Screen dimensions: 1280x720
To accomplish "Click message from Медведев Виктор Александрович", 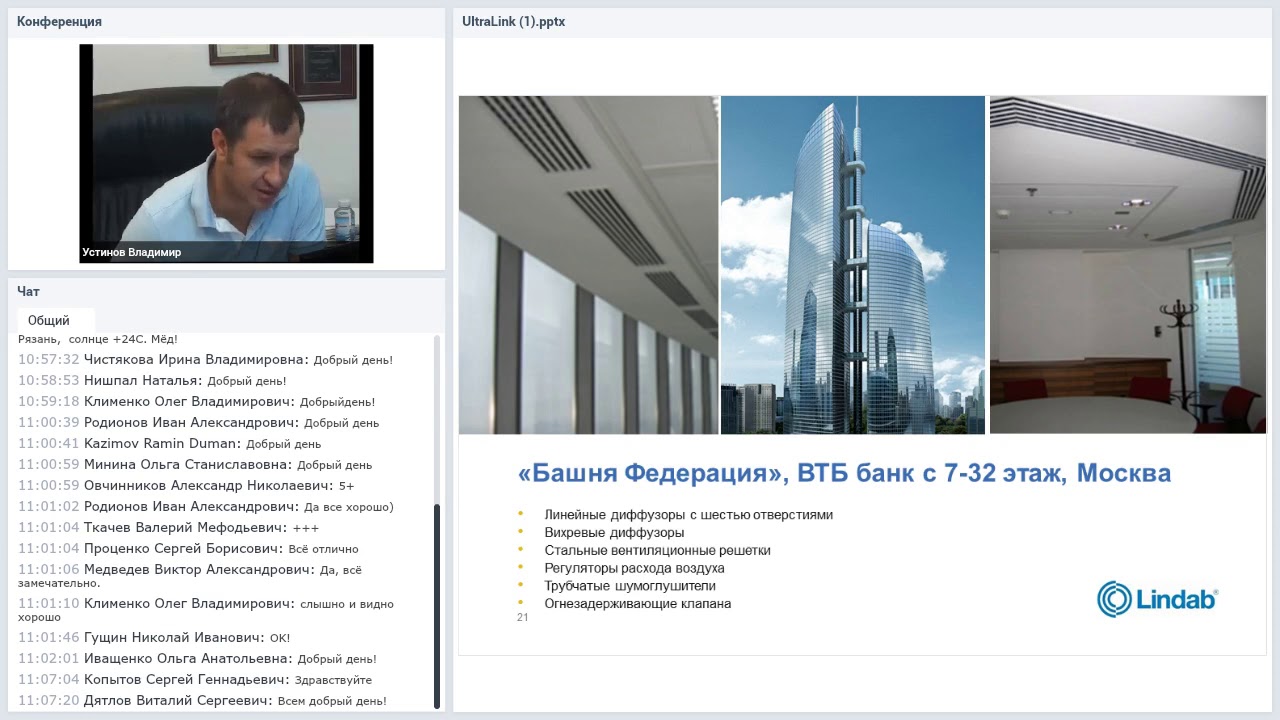I will (x=190, y=575).
